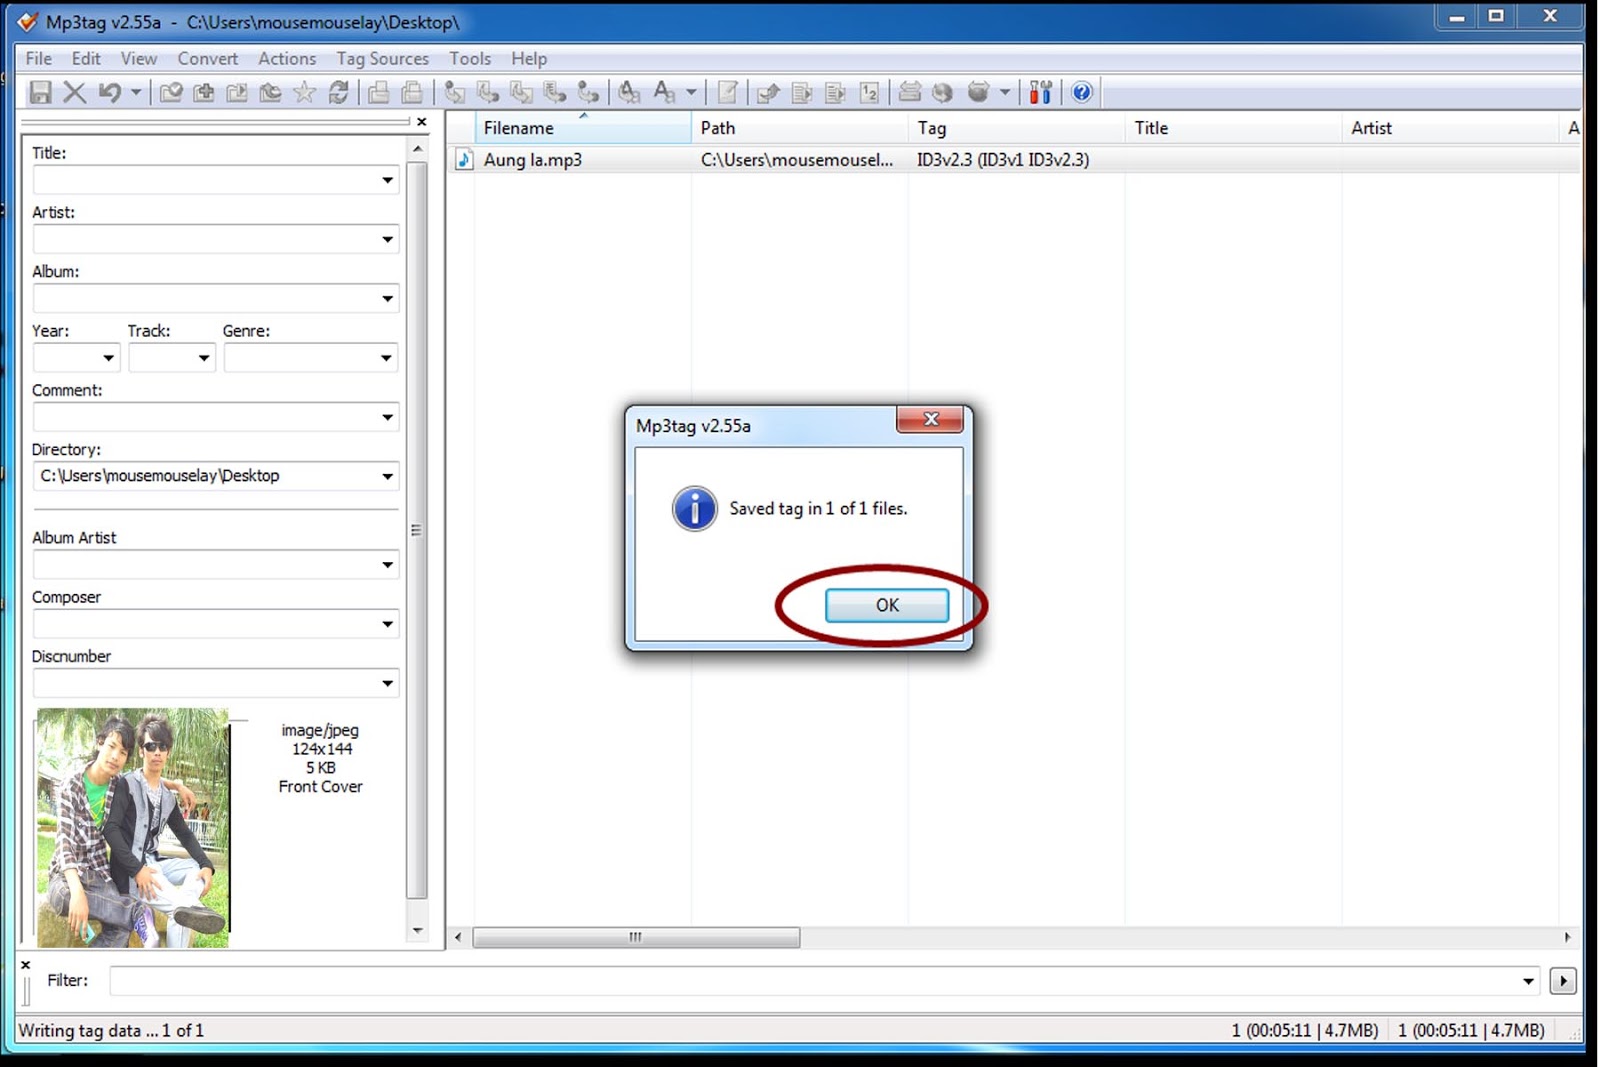Image resolution: width=1600 pixels, height=1067 pixels.
Task: Open the Undo history dropdown arrow
Action: pyautogui.click(x=135, y=93)
